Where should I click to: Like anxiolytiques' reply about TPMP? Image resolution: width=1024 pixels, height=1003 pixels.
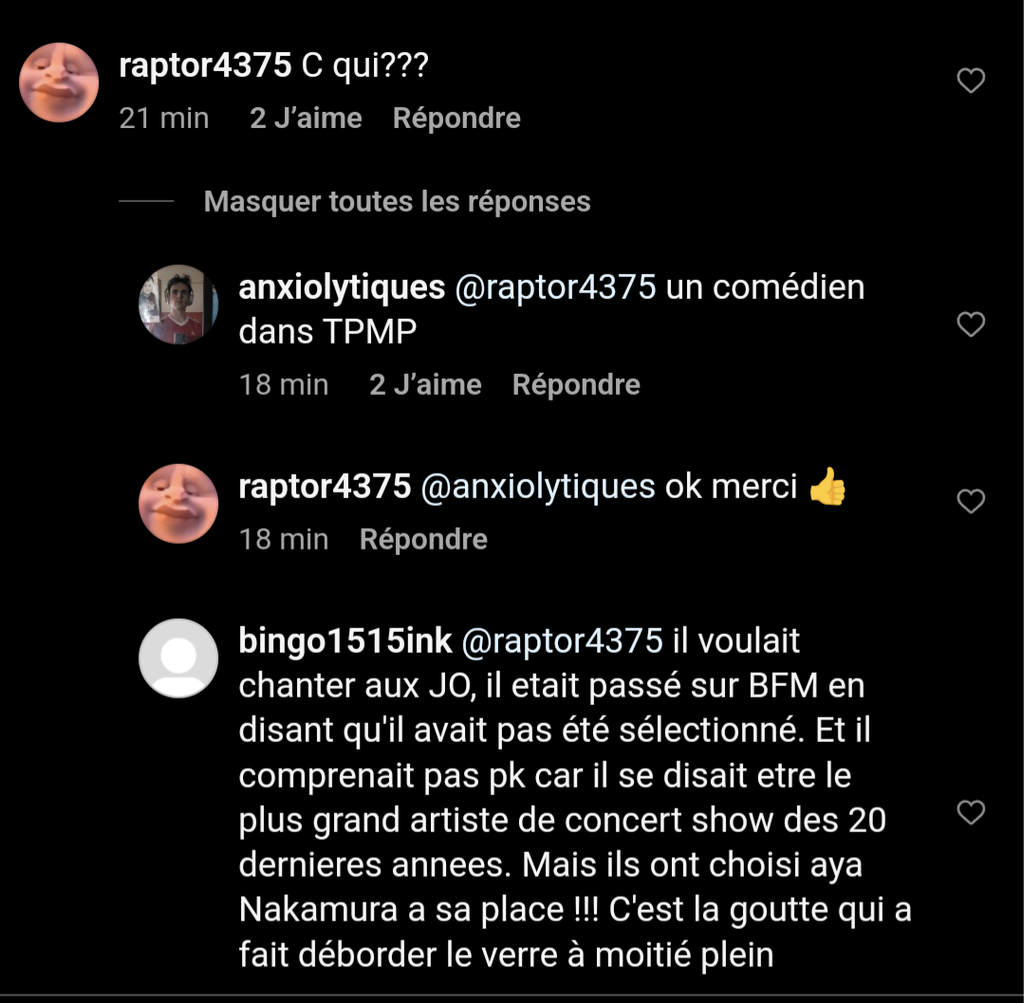pyautogui.click(x=971, y=324)
